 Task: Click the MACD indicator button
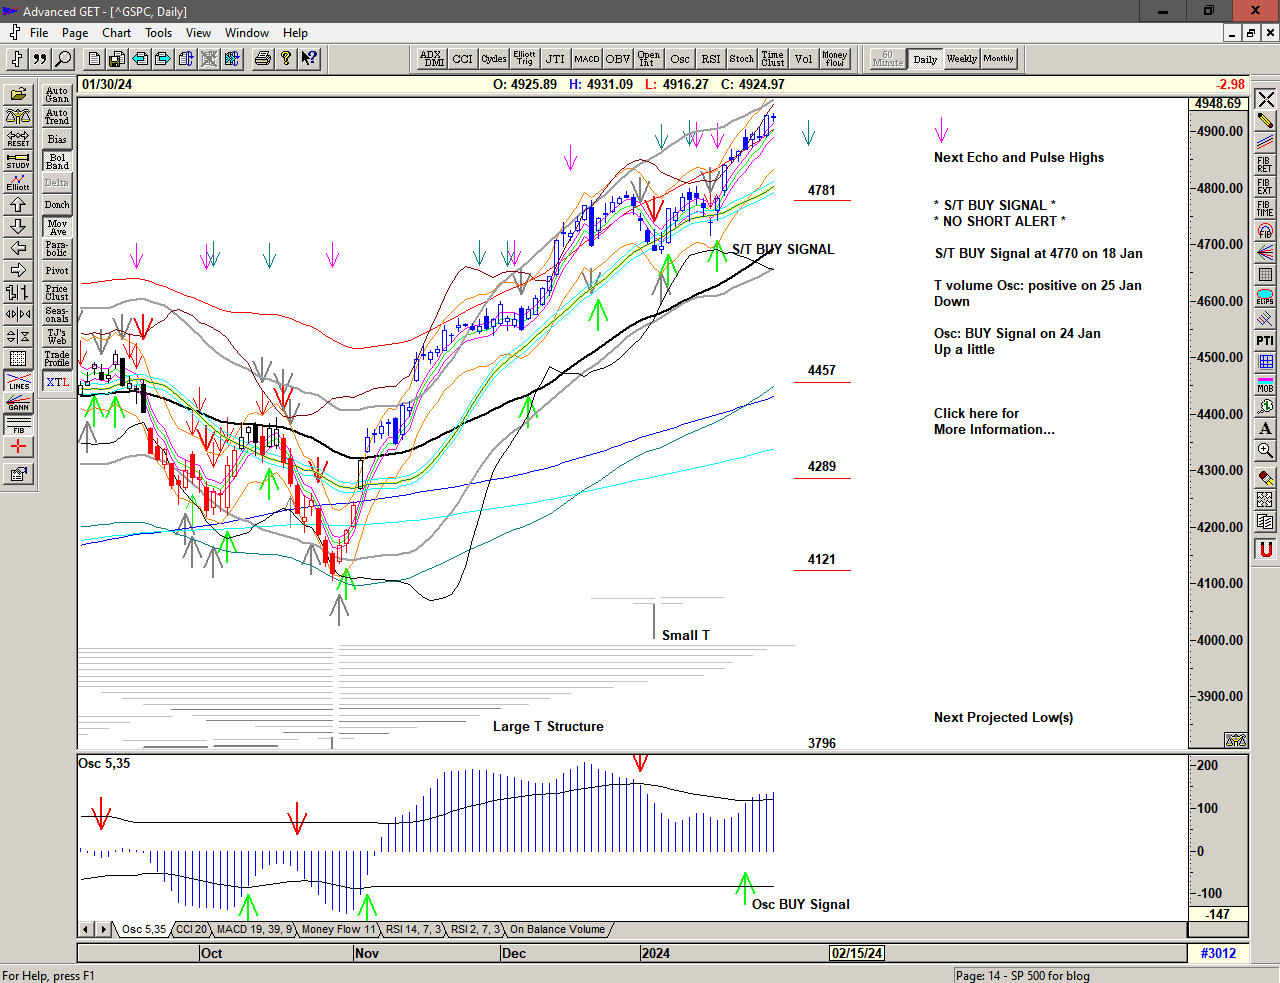coord(587,59)
